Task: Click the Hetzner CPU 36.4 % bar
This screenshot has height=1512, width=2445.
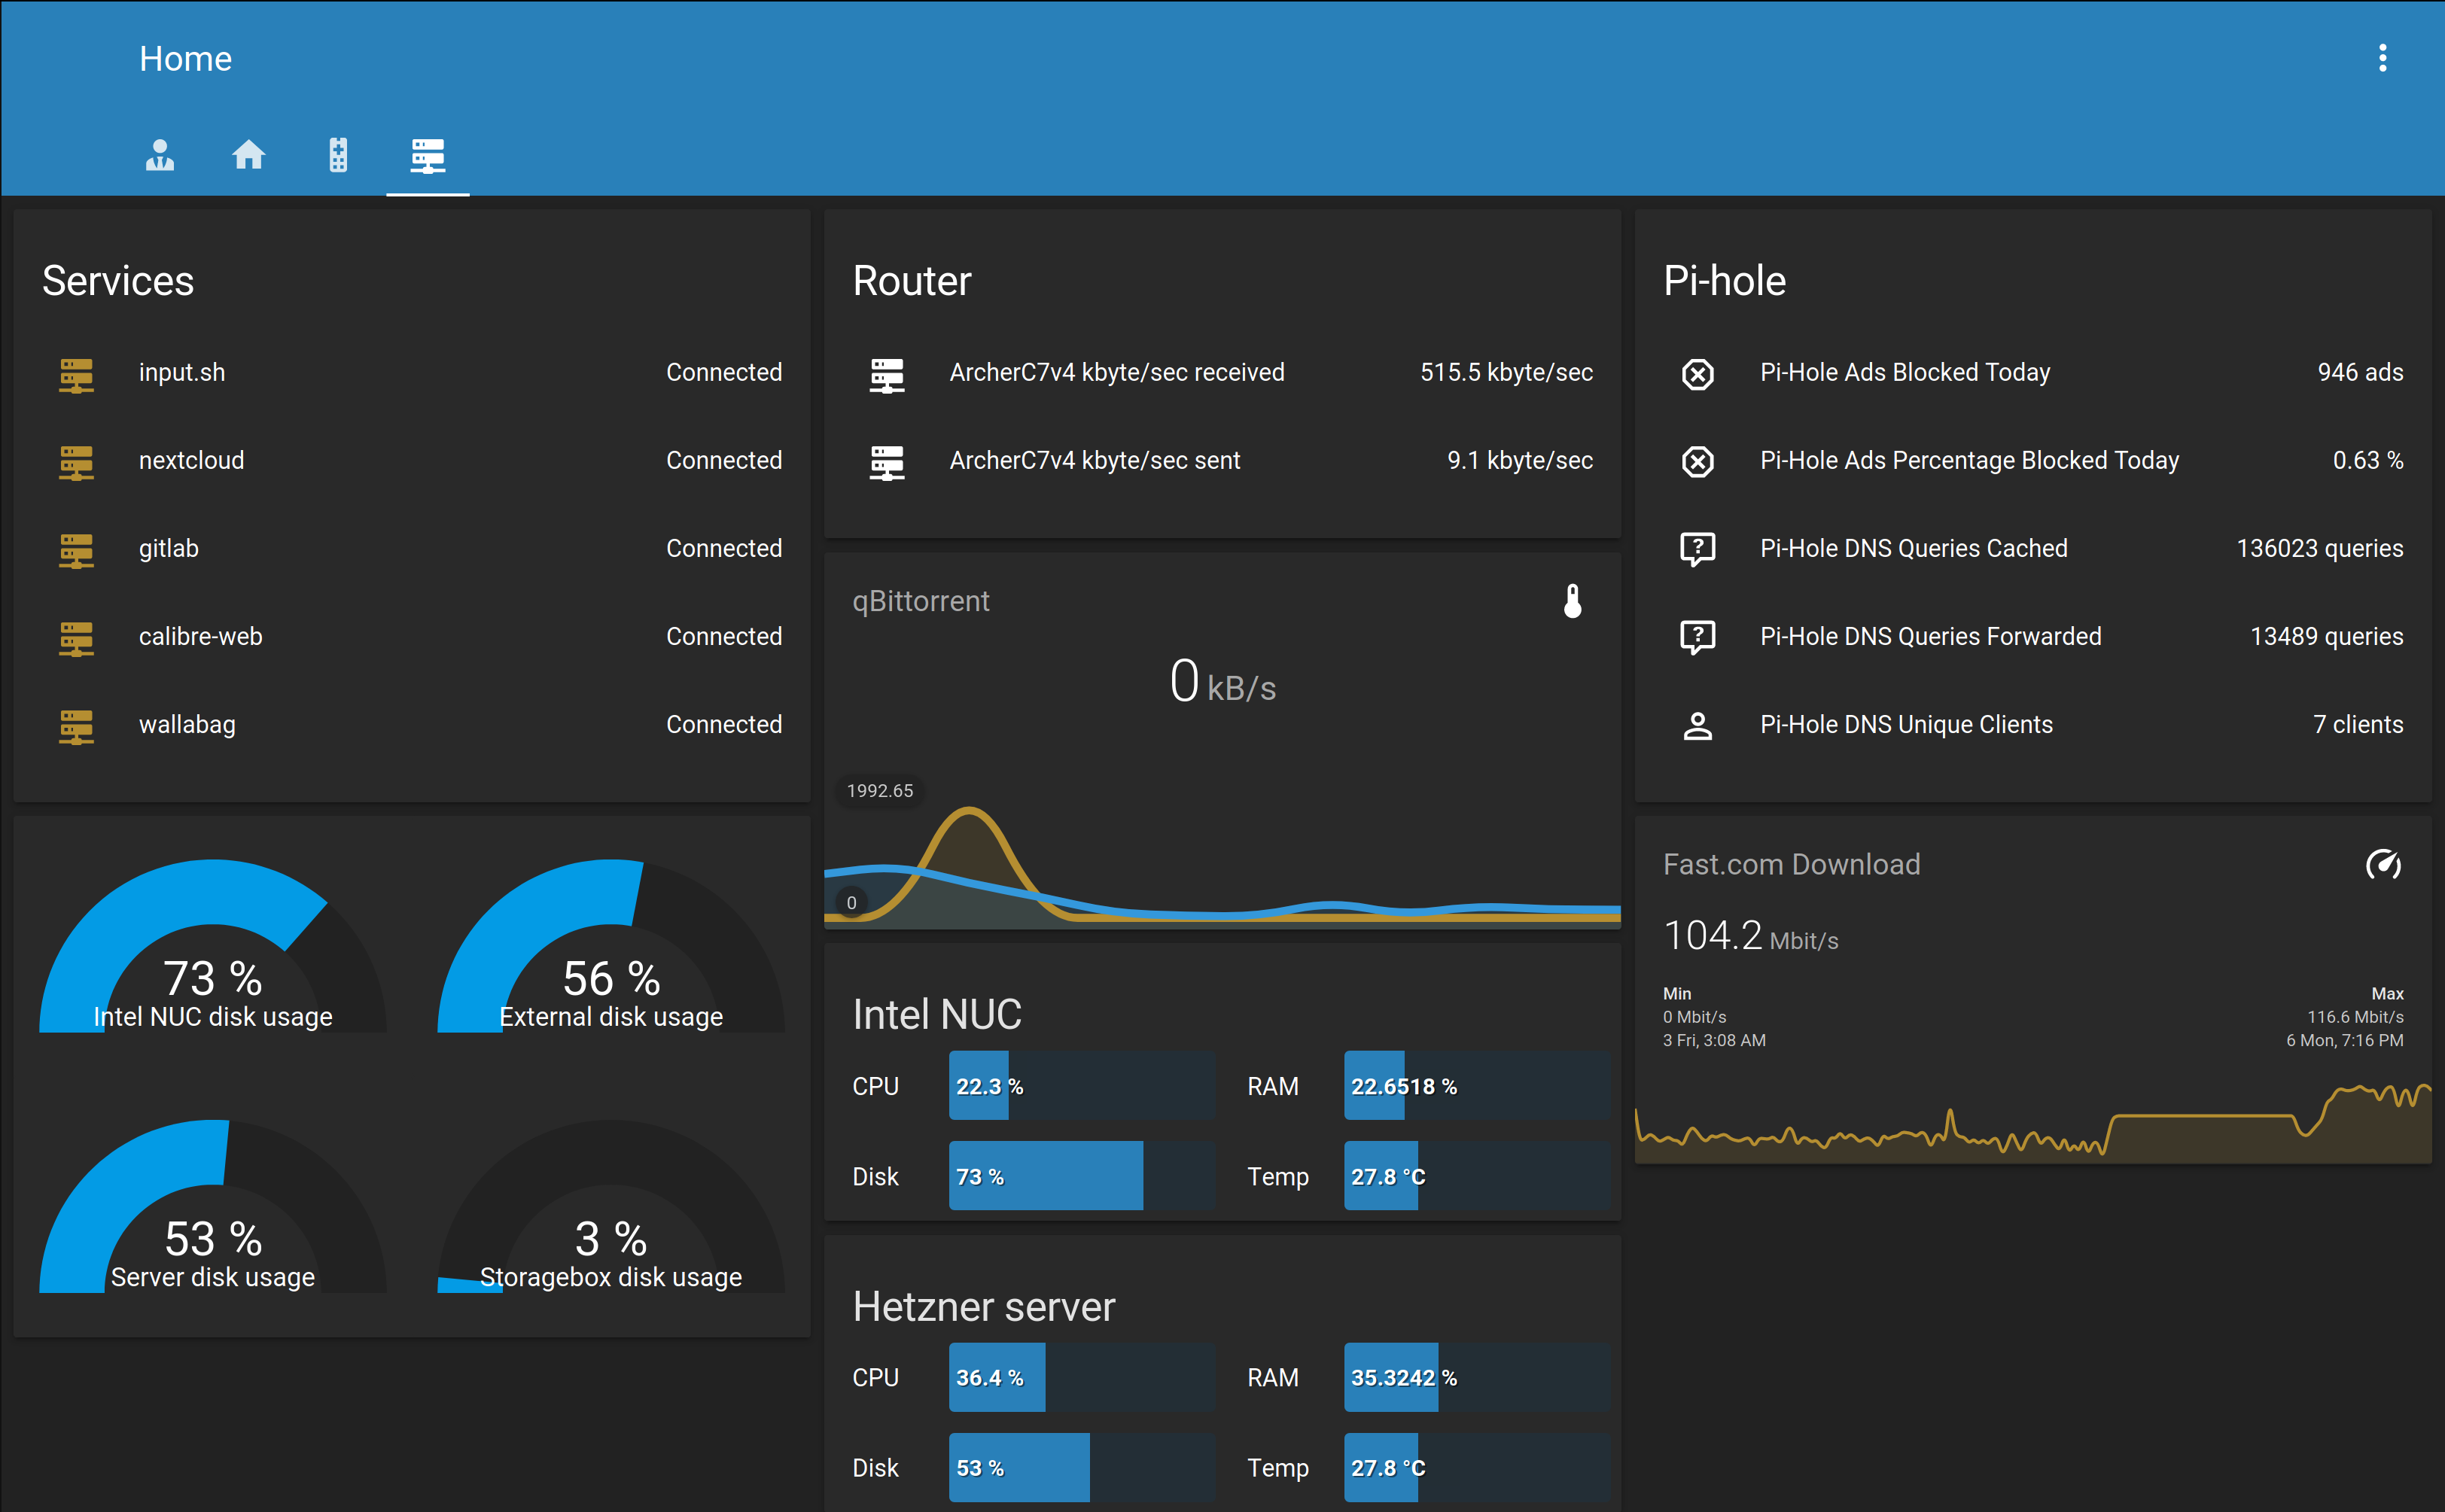Action: [1082, 1377]
